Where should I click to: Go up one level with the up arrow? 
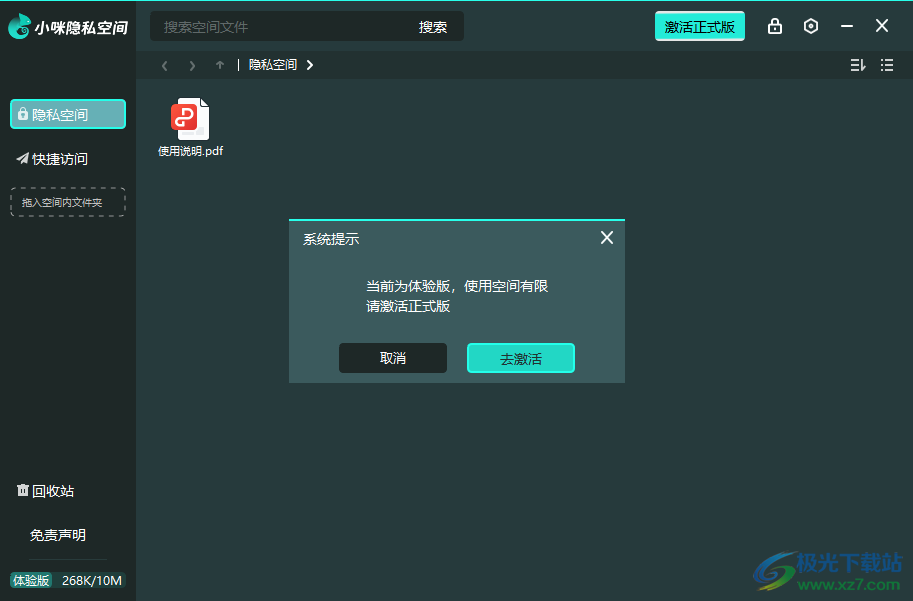click(x=219, y=65)
